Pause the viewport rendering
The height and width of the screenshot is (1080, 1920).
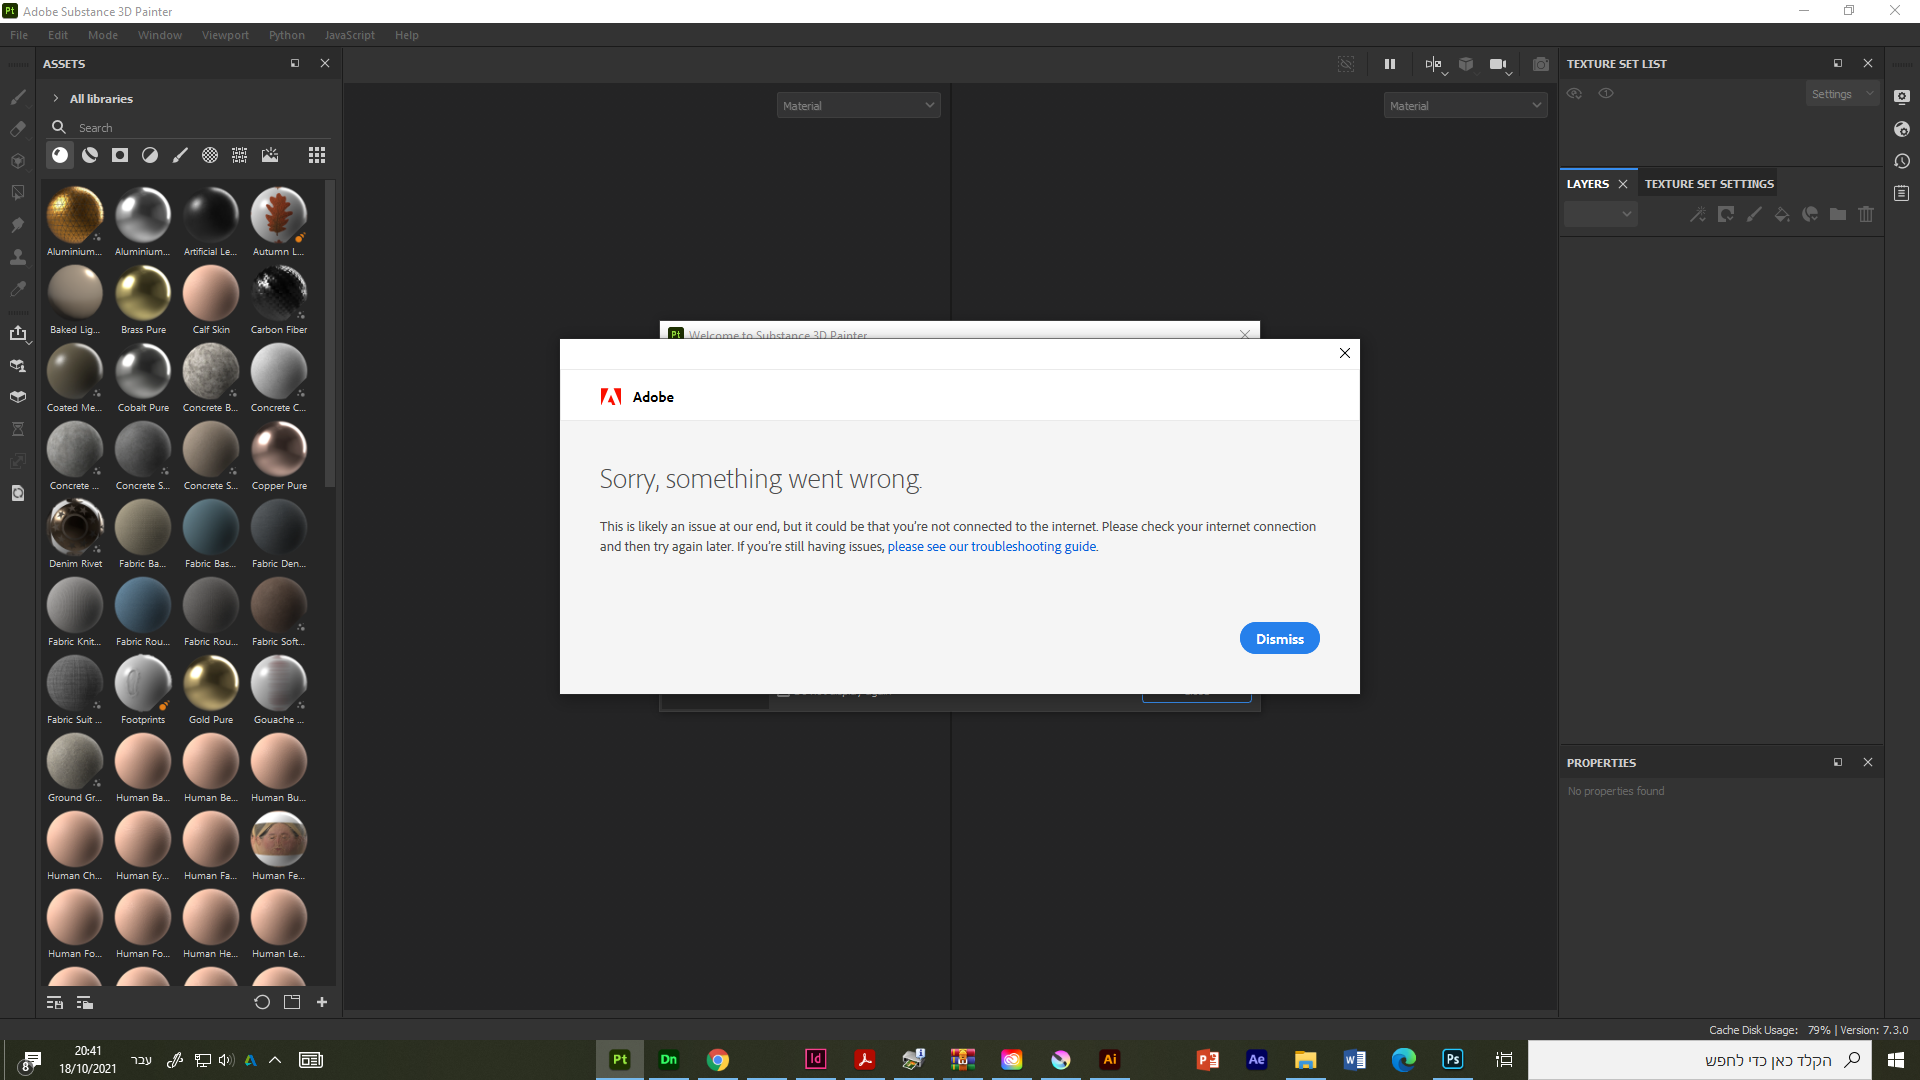[x=1389, y=63]
